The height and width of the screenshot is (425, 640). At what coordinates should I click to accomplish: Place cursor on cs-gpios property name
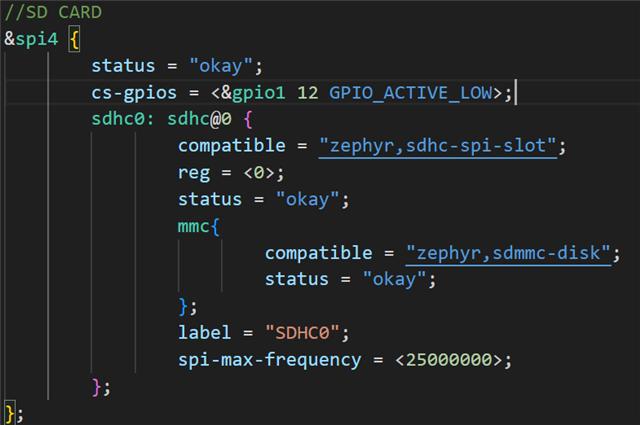coord(134,93)
